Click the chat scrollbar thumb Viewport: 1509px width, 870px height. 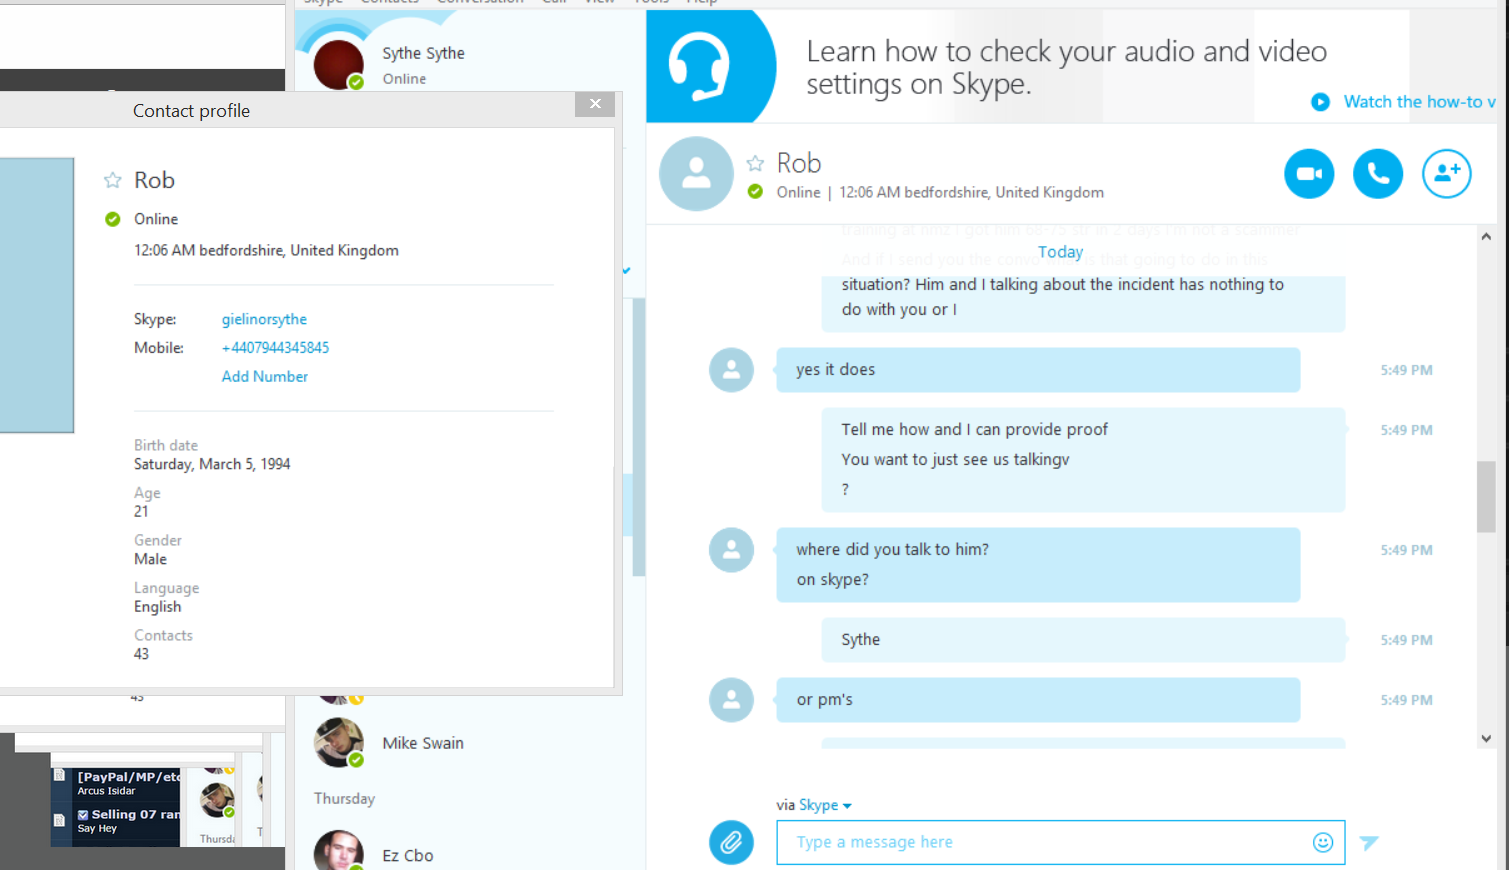[x=1486, y=497]
